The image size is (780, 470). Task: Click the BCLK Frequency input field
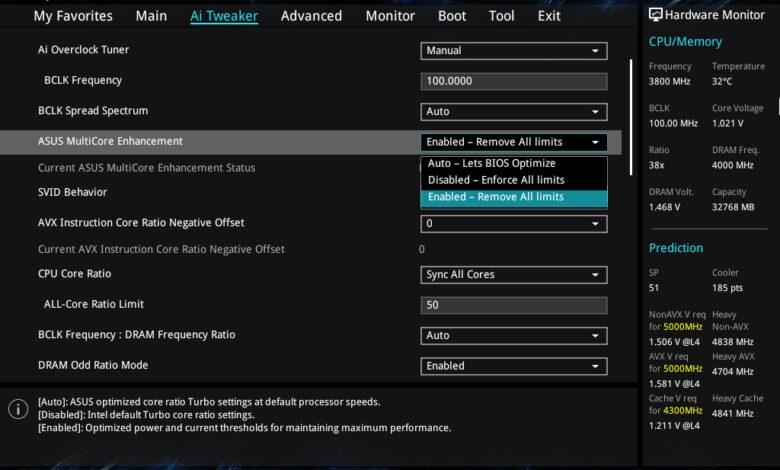coord(514,81)
